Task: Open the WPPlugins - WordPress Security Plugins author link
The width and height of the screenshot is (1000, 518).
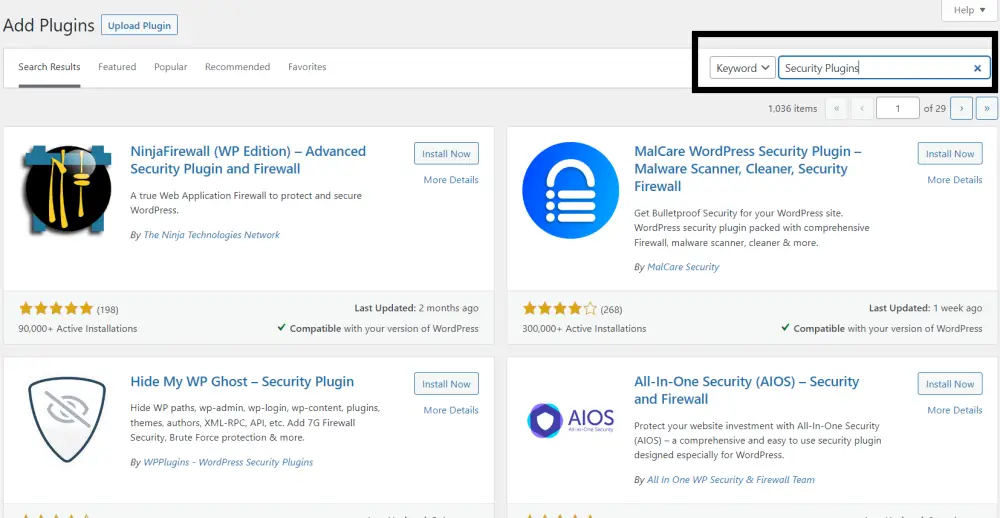Action: [228, 462]
